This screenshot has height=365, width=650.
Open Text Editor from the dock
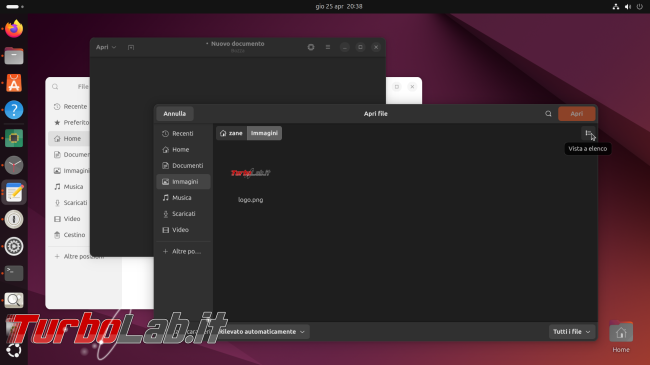(x=14, y=193)
